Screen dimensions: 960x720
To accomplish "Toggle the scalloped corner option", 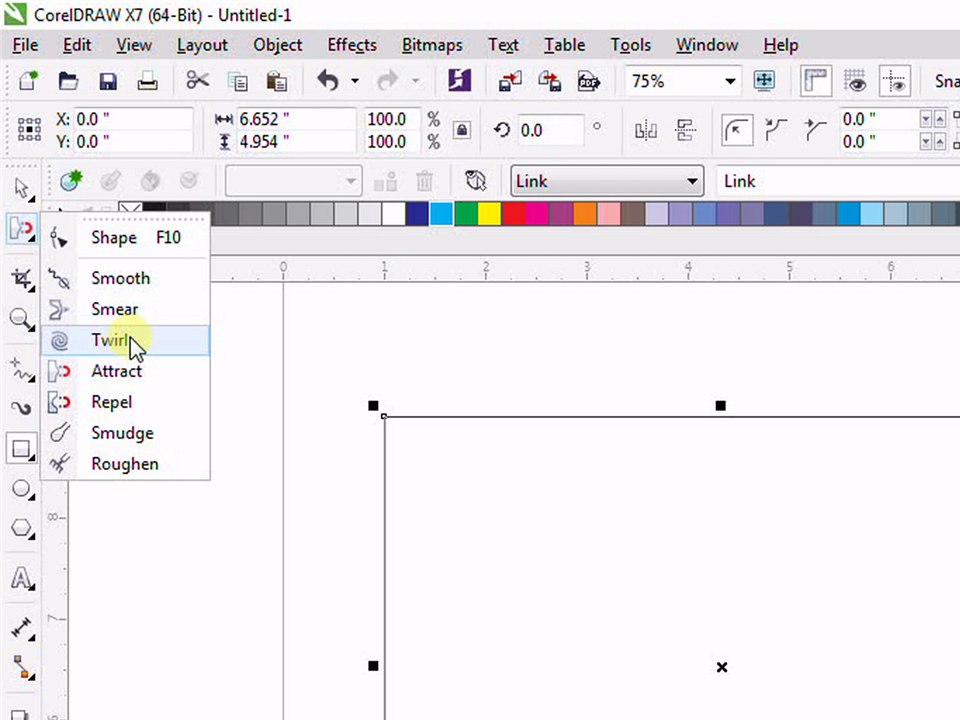I will (x=776, y=130).
